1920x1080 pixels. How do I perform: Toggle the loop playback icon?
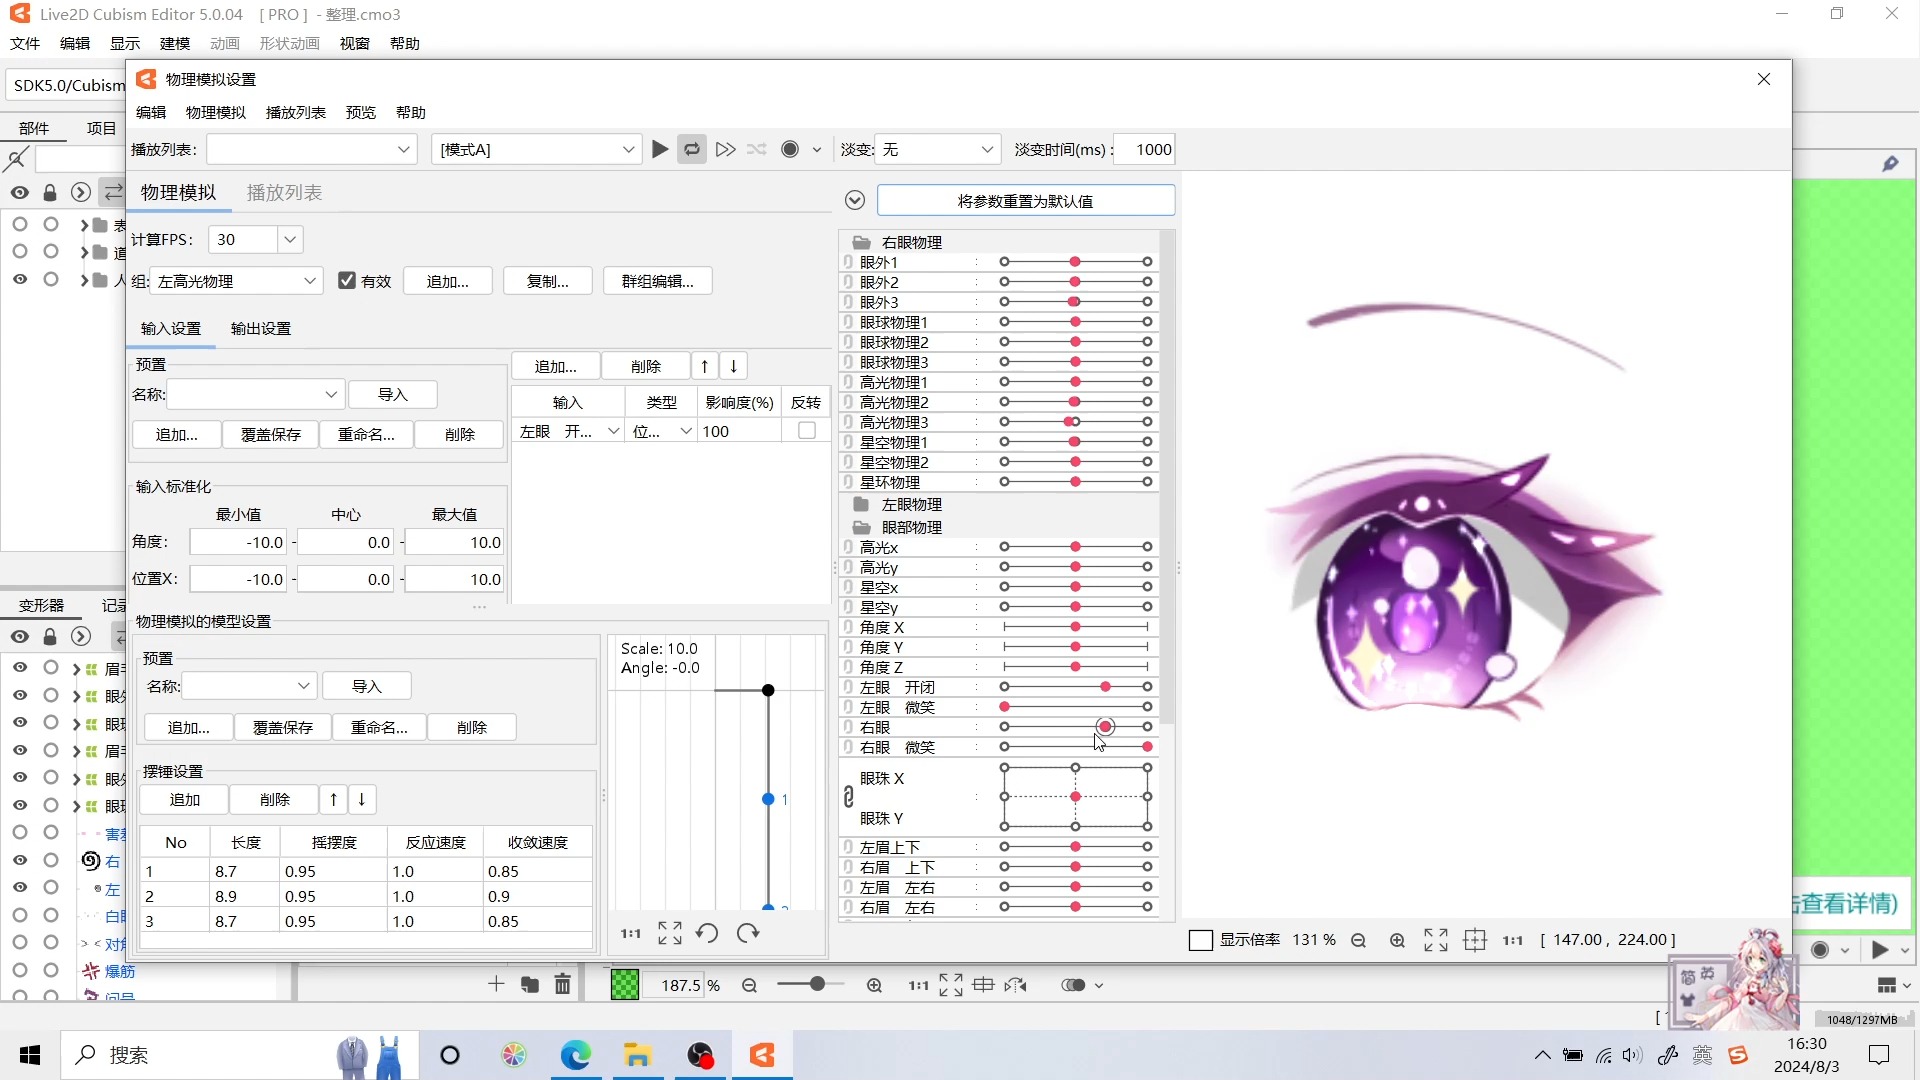point(692,150)
